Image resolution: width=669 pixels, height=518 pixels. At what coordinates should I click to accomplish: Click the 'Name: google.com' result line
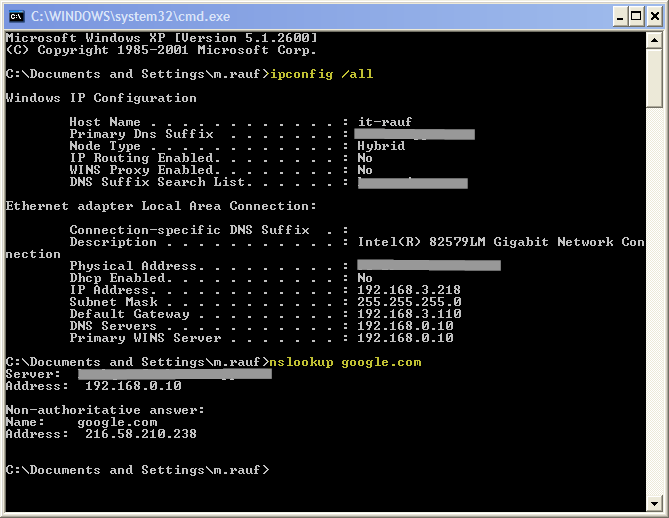pos(81,422)
